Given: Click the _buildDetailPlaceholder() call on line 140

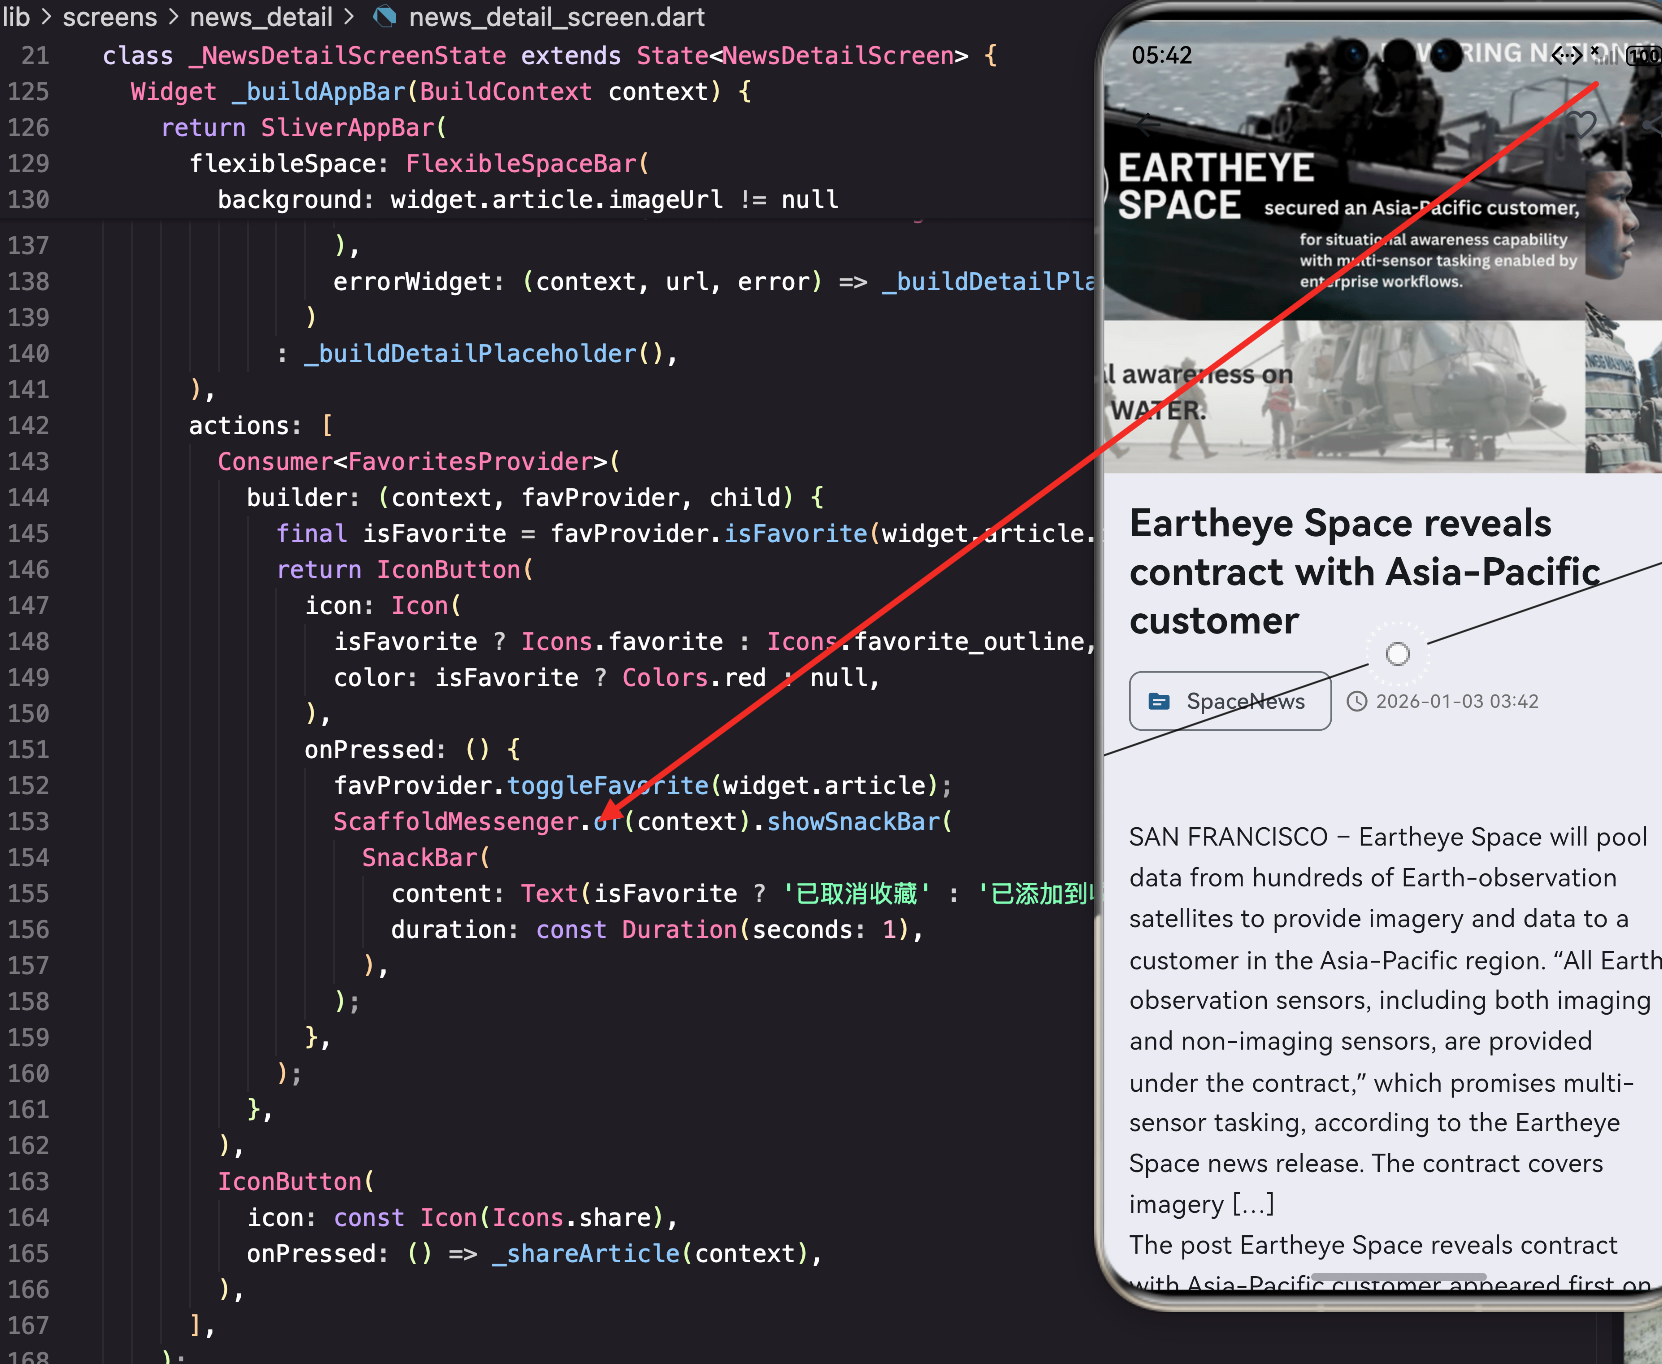Looking at the screenshot, I should (484, 353).
